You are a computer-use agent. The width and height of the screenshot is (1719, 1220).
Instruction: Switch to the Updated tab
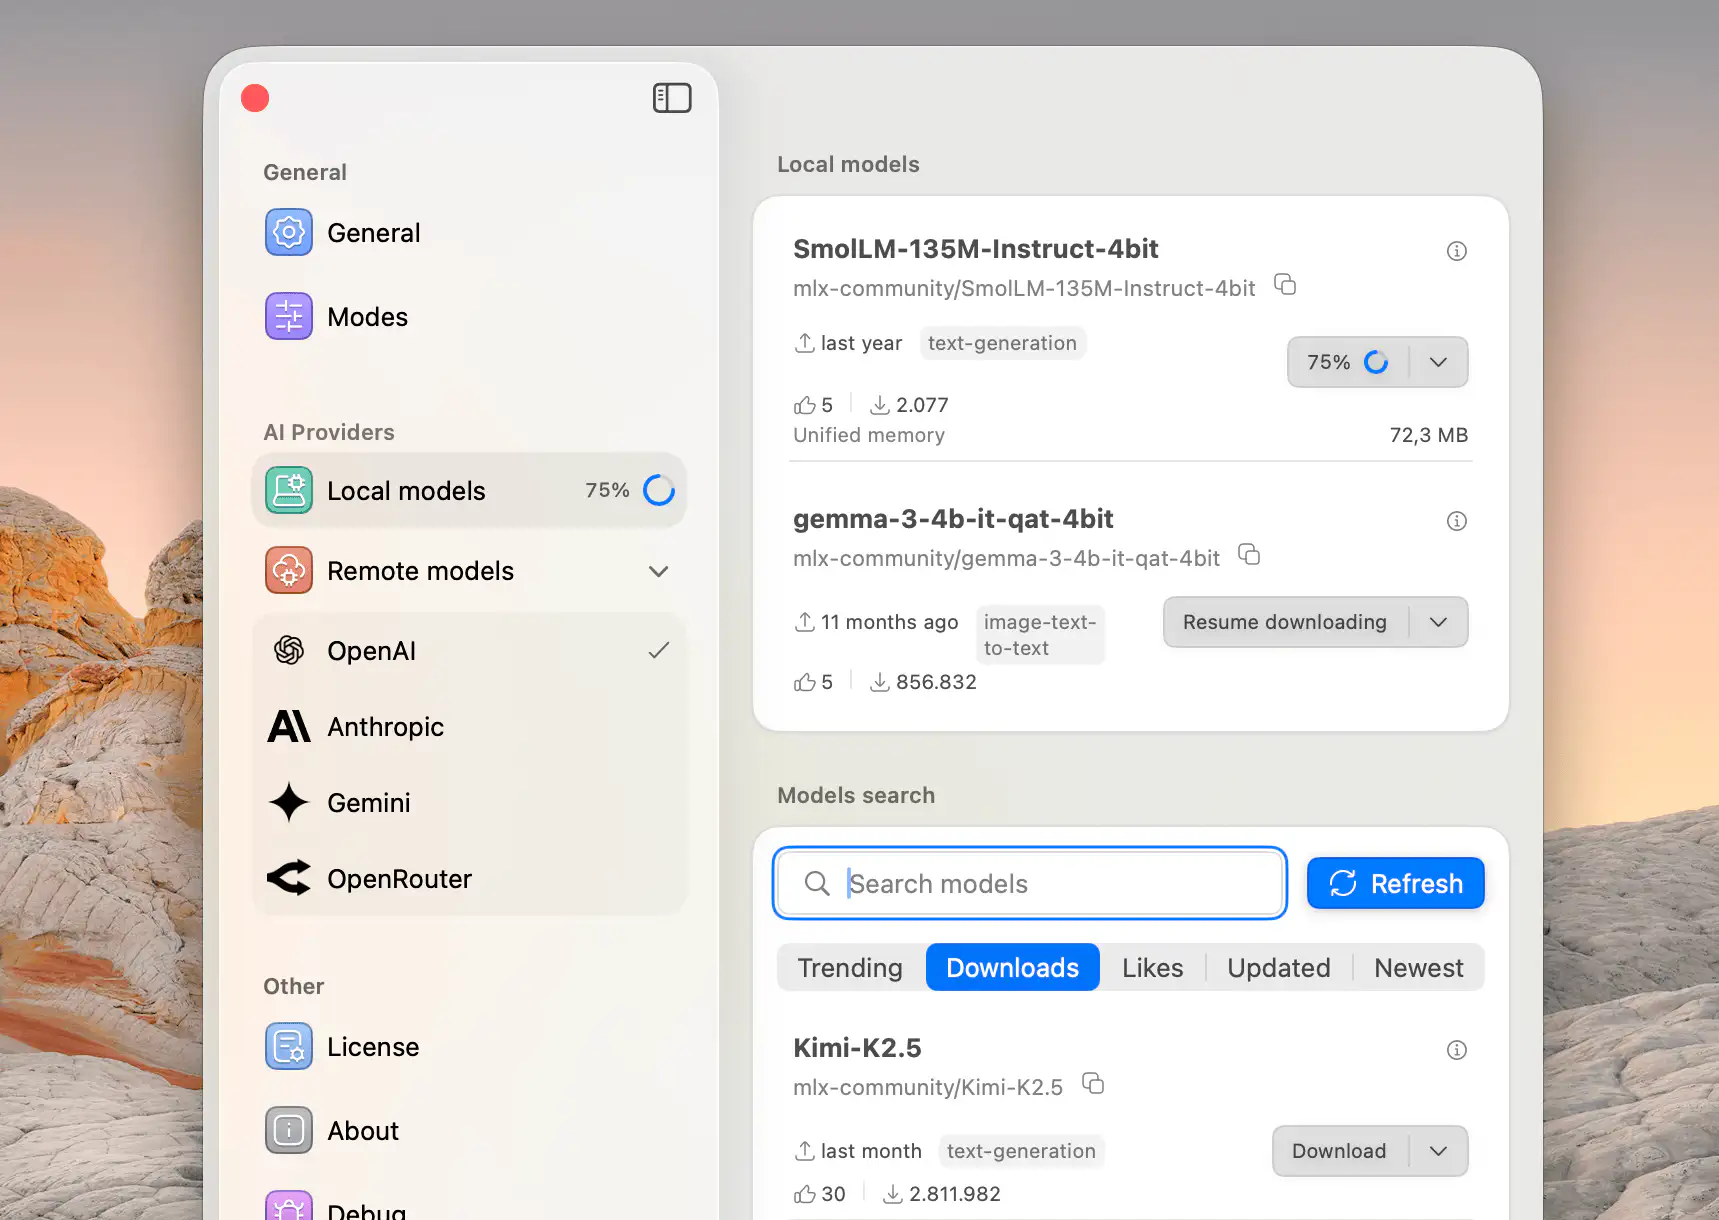1279,968
